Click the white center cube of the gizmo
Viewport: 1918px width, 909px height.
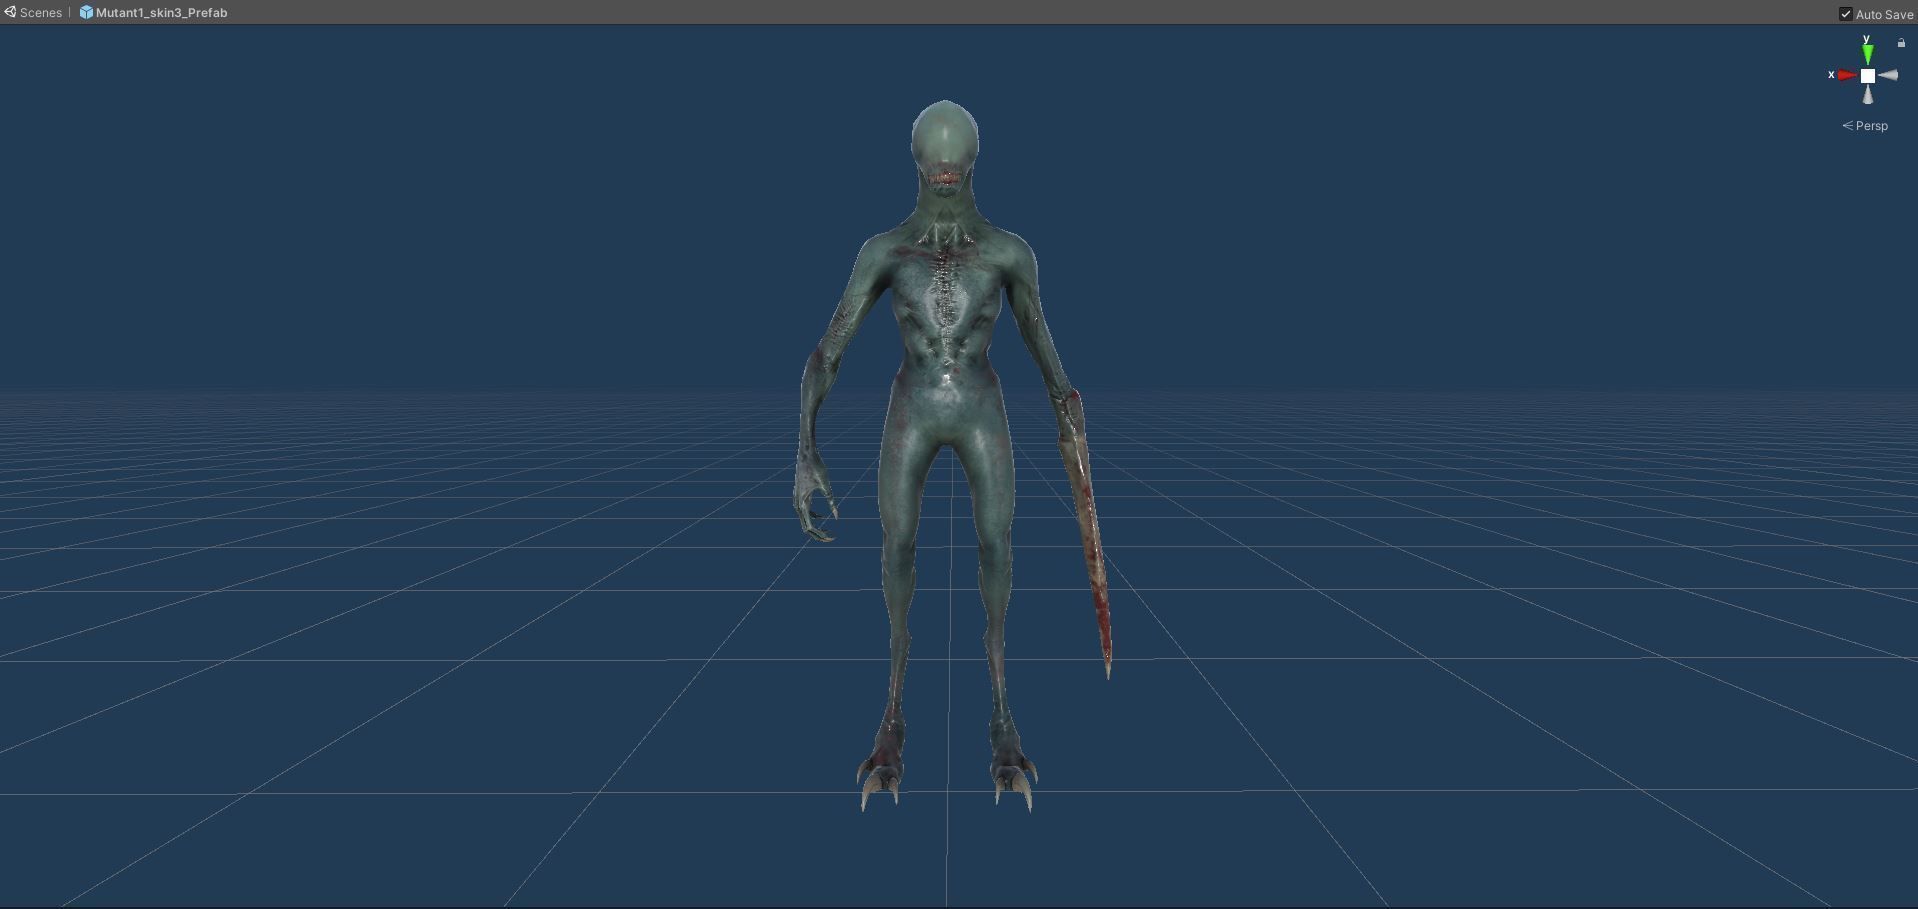1867,75
